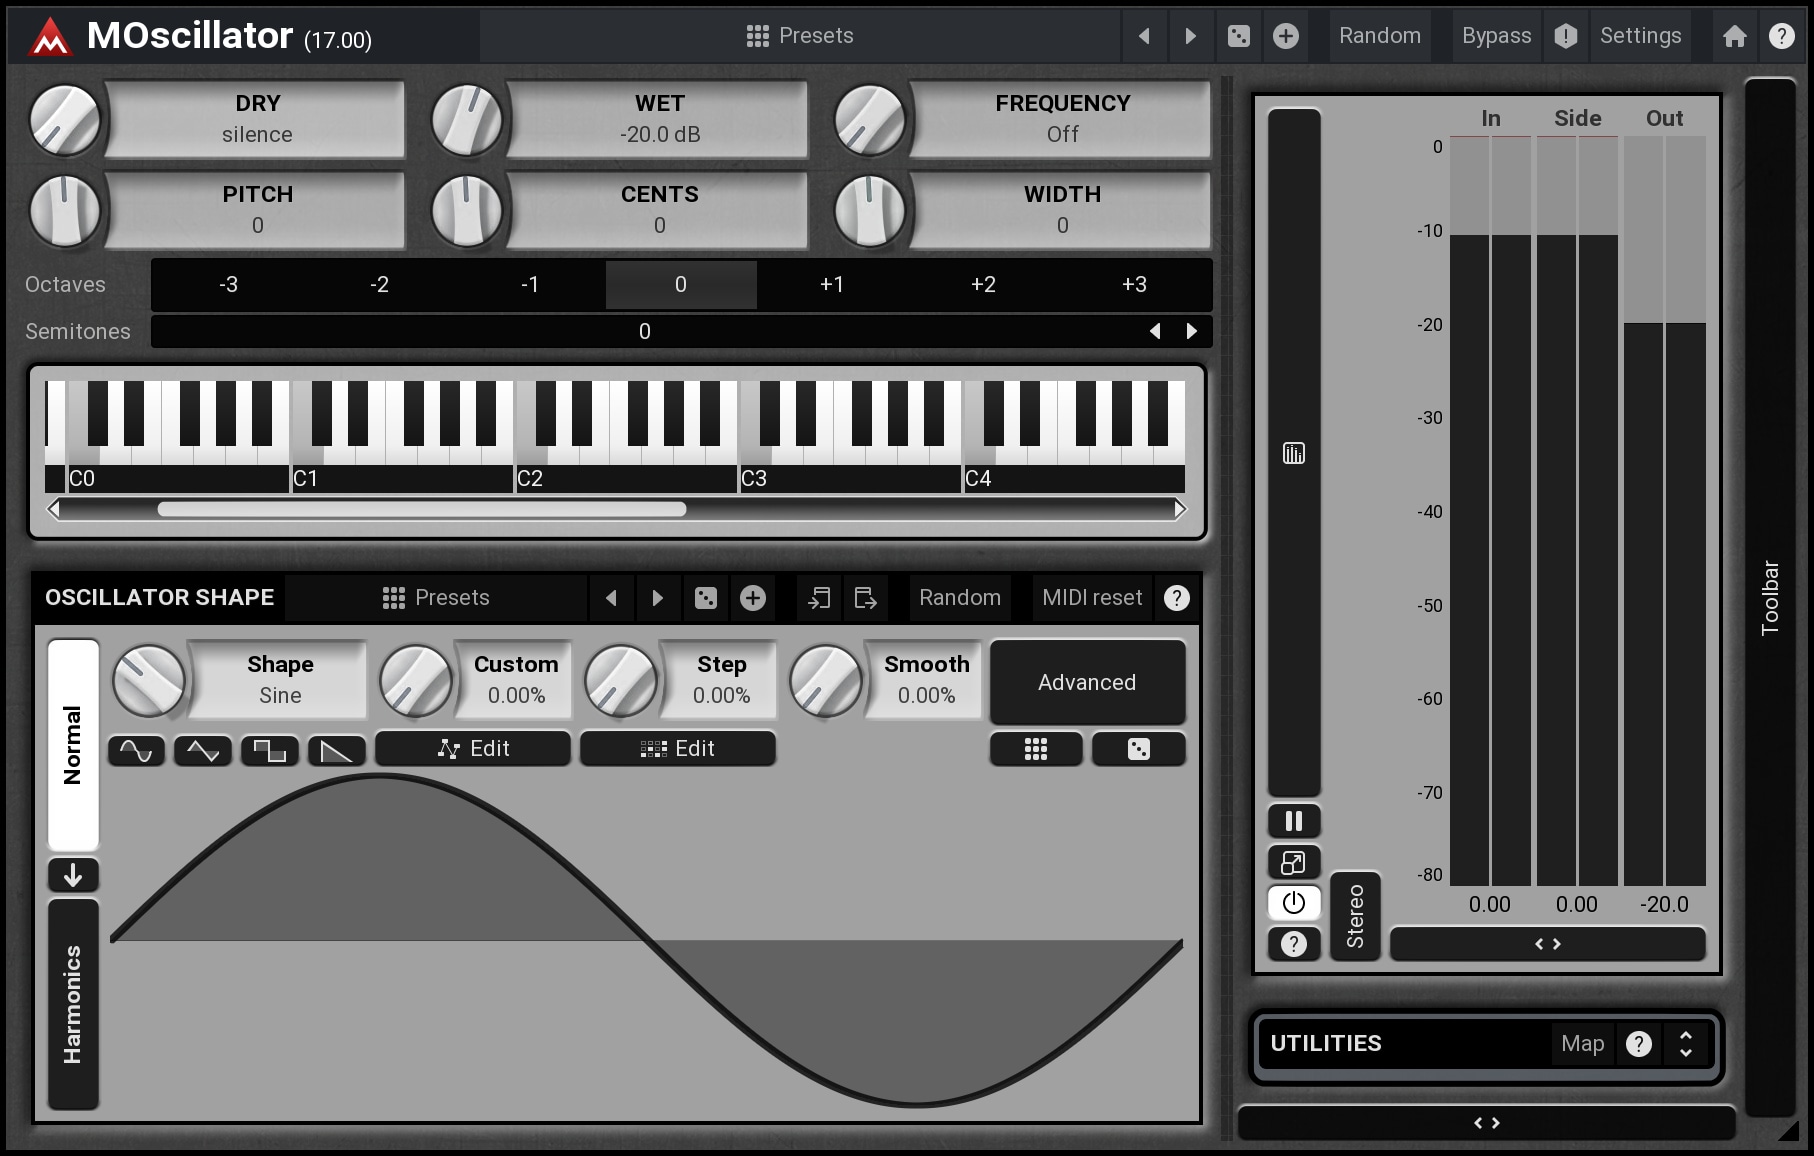
Task: Click the random dice icon in top bar
Action: coord(1238,37)
